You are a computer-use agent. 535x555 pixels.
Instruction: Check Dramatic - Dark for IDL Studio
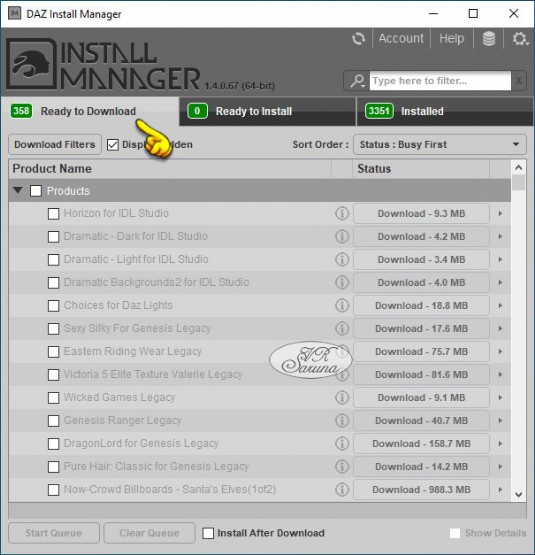pos(53,237)
